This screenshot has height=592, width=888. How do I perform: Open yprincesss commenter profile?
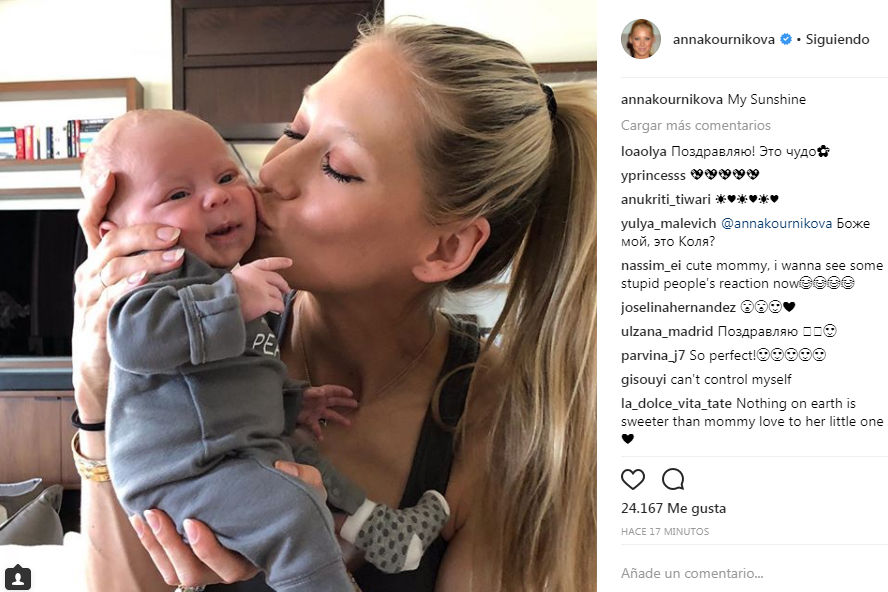click(653, 175)
